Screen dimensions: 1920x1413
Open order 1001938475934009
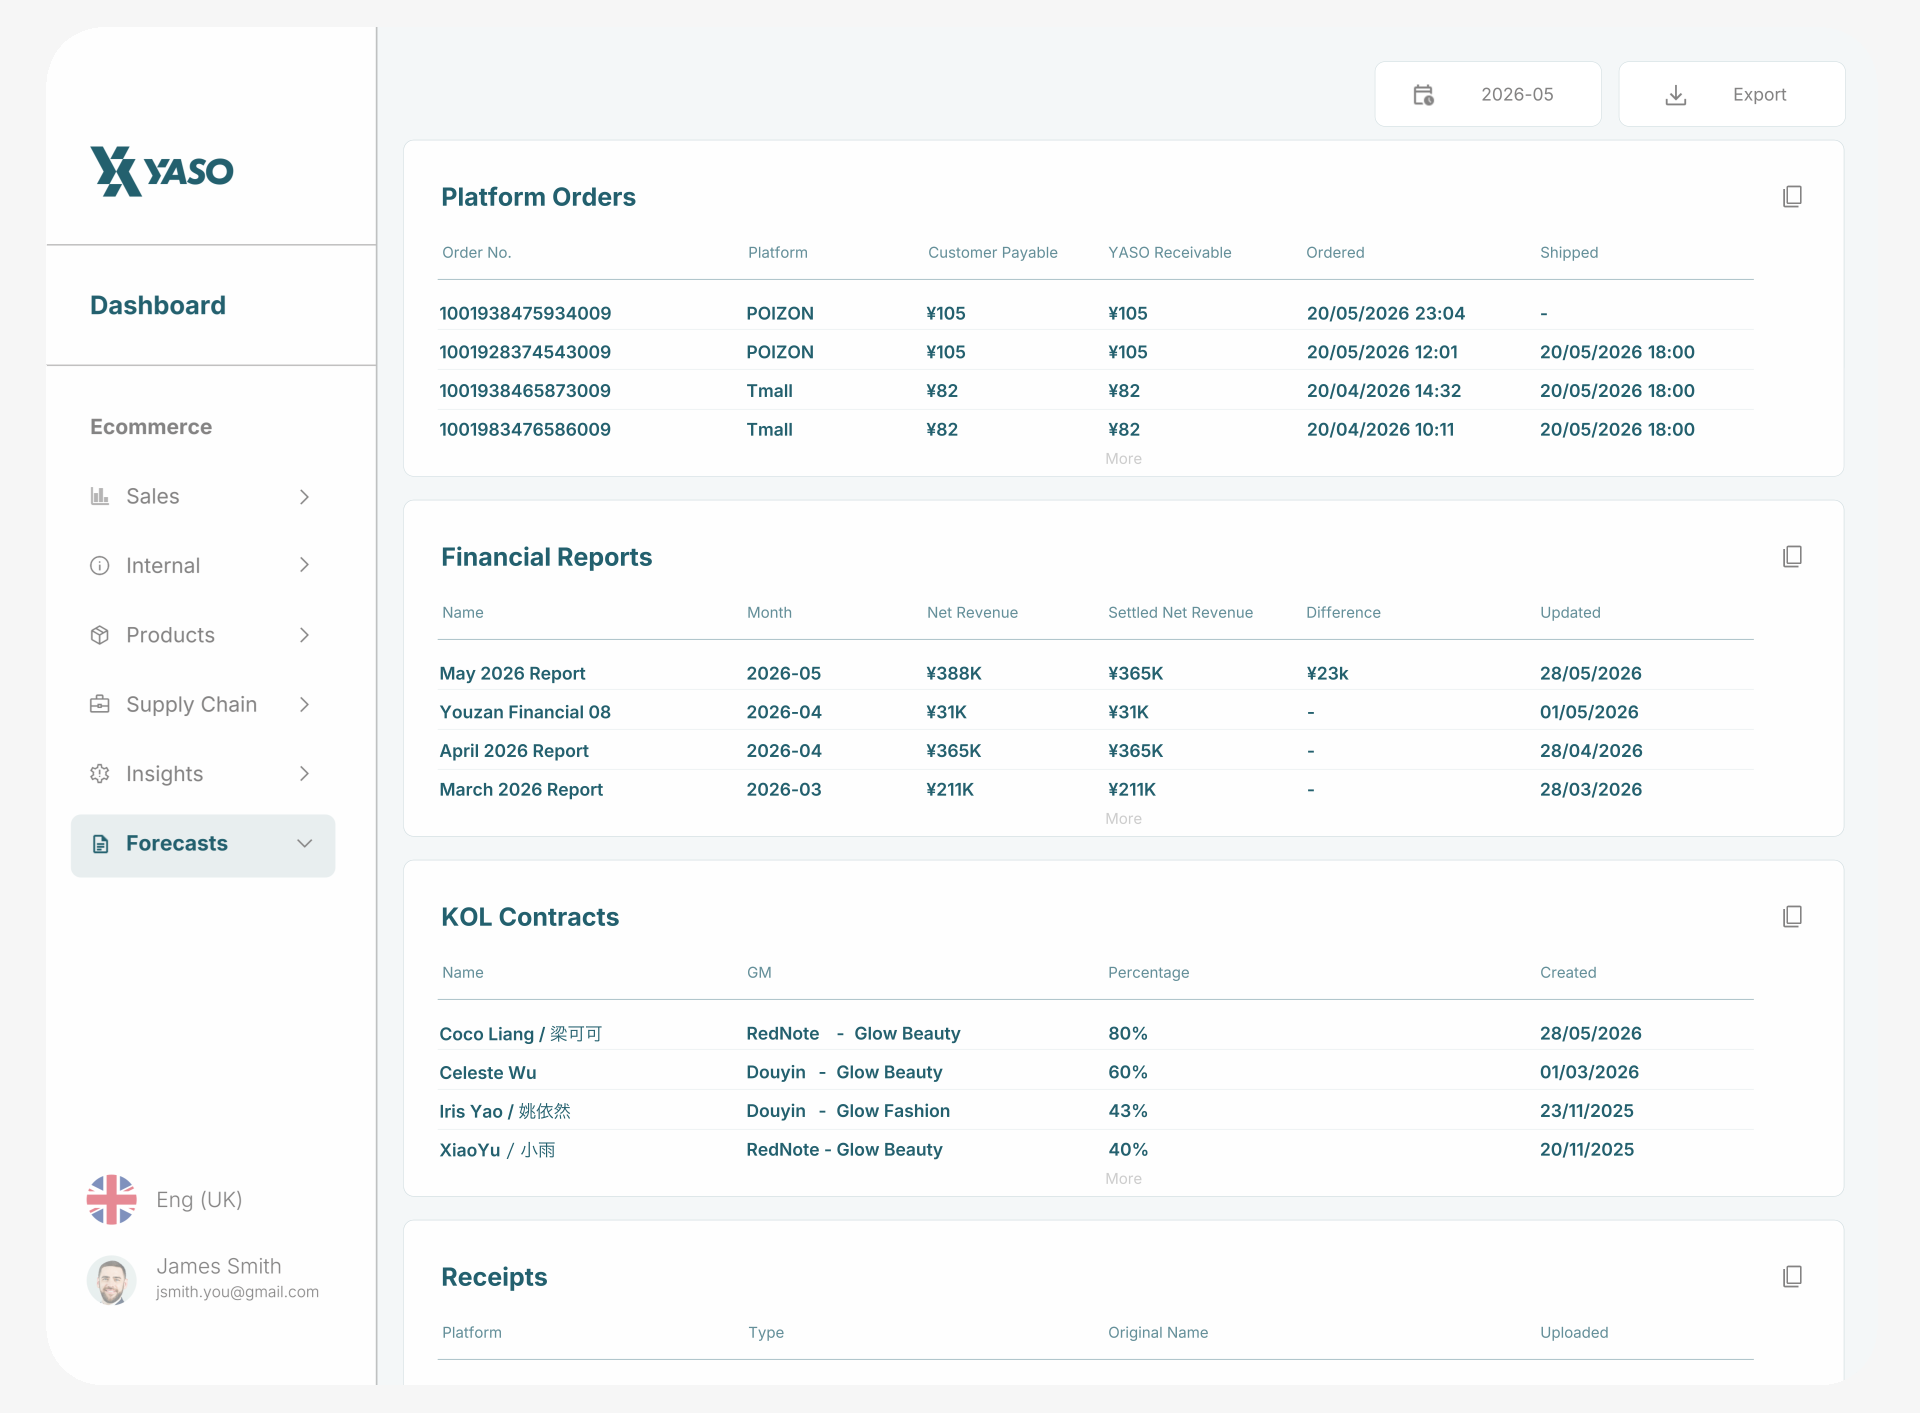click(525, 314)
